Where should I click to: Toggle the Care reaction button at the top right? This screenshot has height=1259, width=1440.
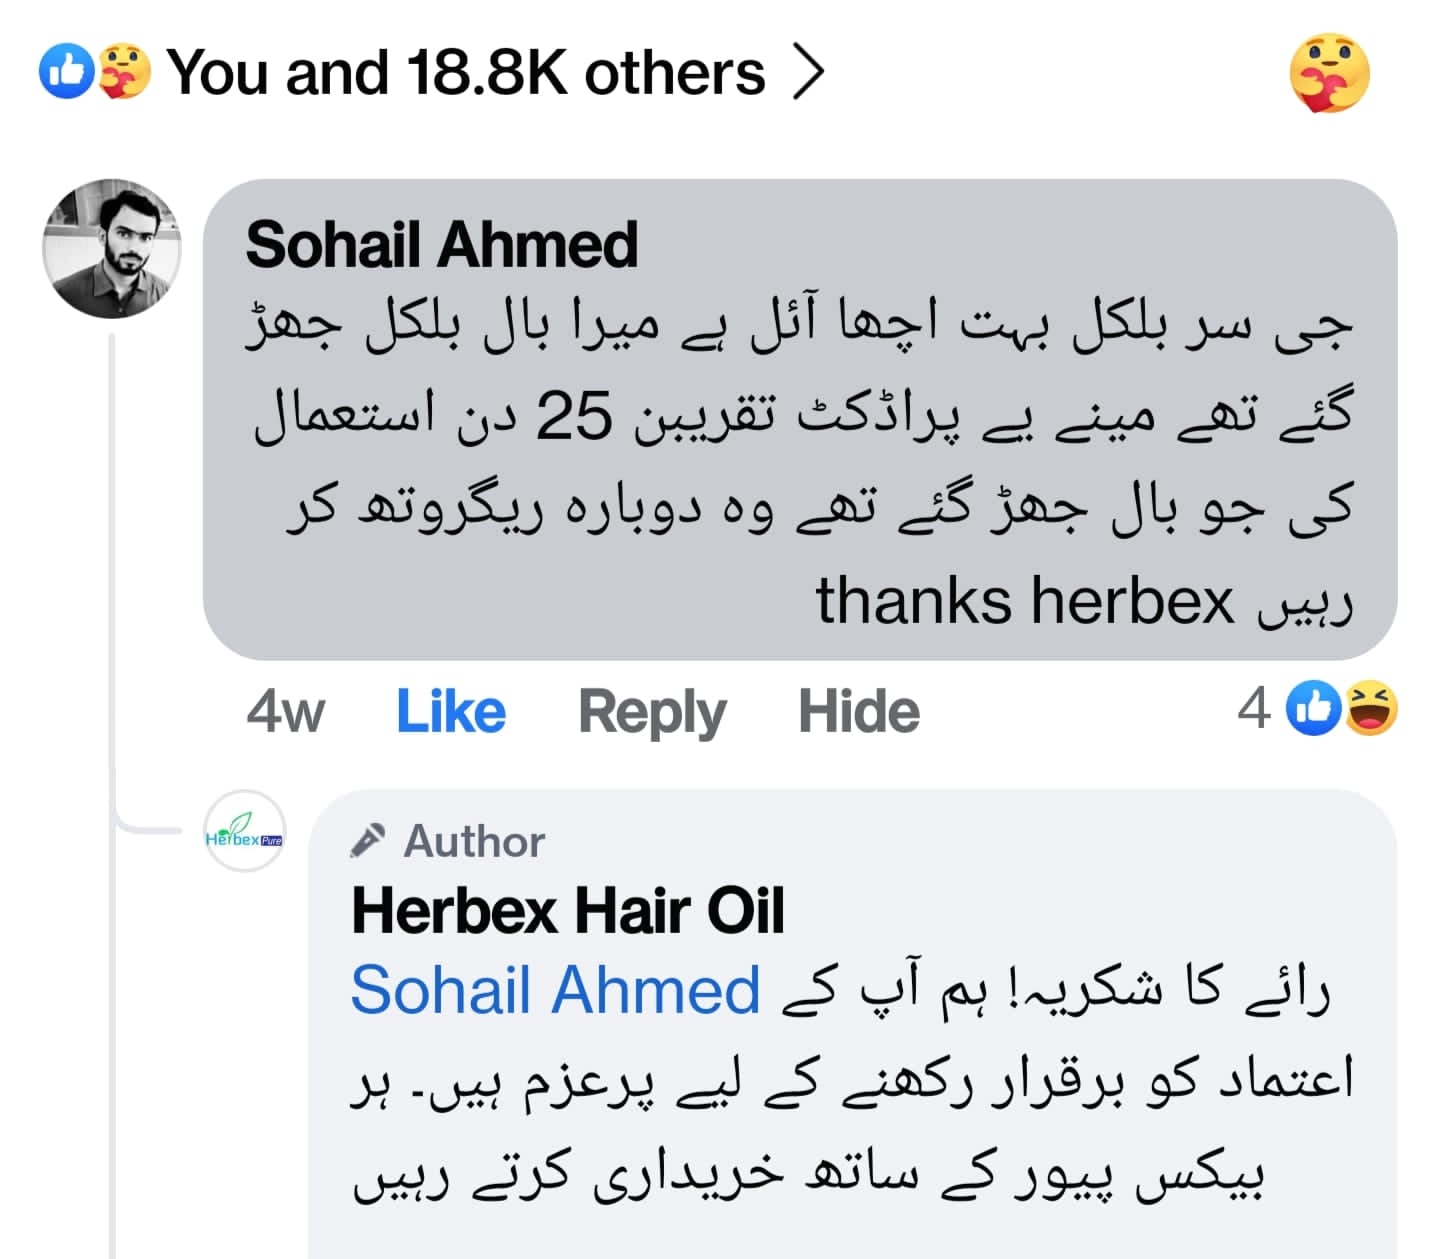1328,73
